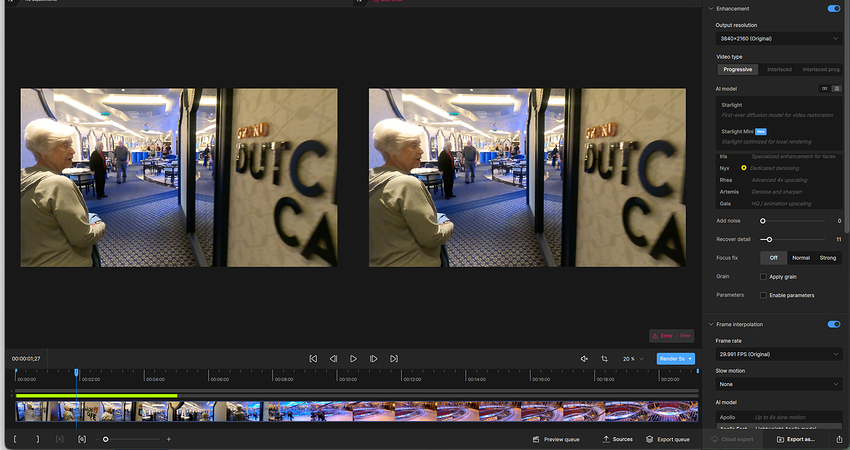Click the Recover detail slider handle
The height and width of the screenshot is (450, 850).
click(768, 239)
